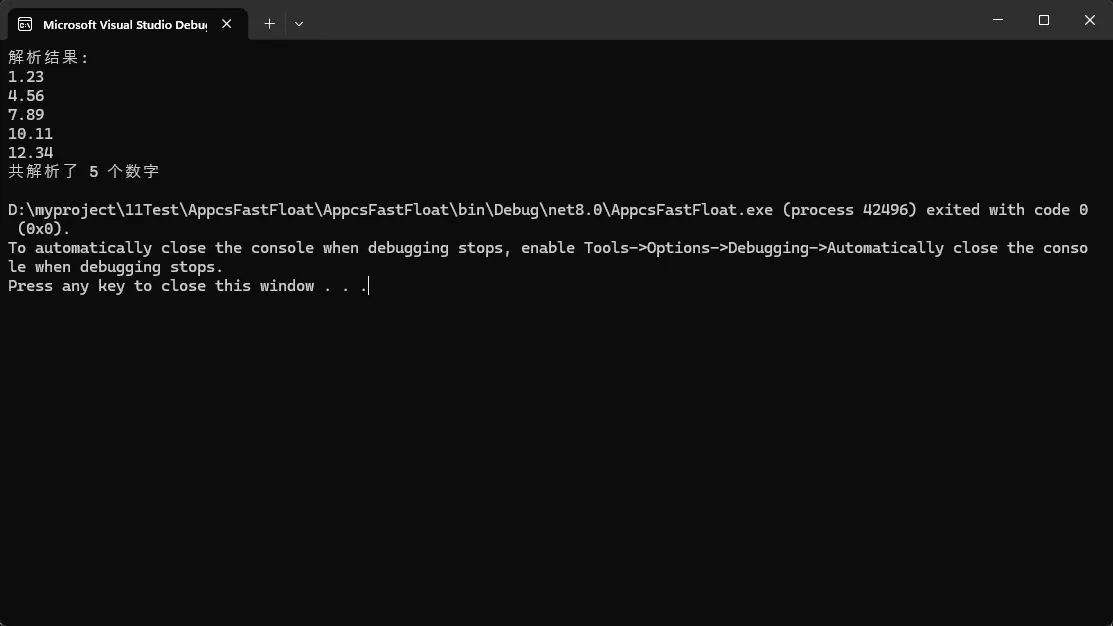Expand the new tab profile dropdown chevron
This screenshot has width=1113, height=626.
299,23
